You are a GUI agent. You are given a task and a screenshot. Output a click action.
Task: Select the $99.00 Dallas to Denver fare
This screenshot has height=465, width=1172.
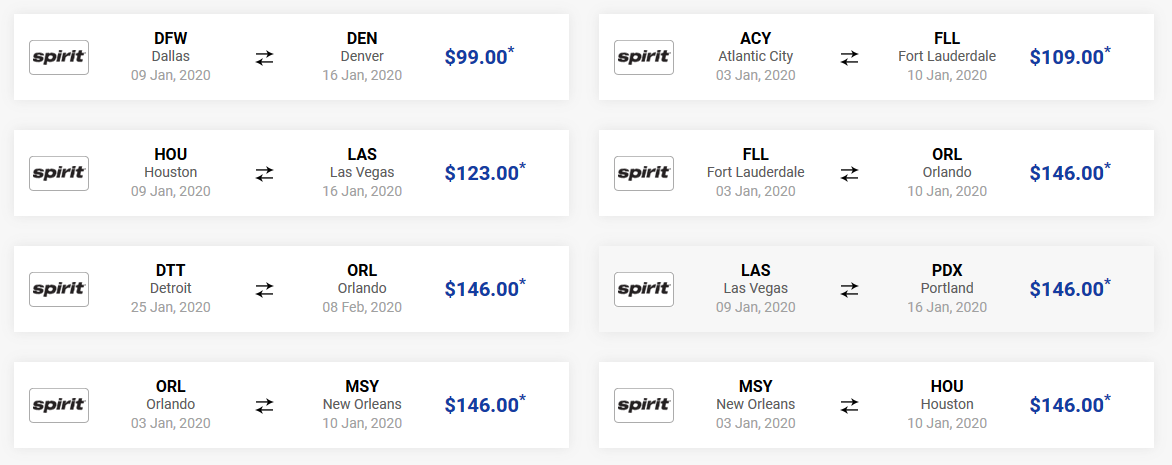point(479,56)
